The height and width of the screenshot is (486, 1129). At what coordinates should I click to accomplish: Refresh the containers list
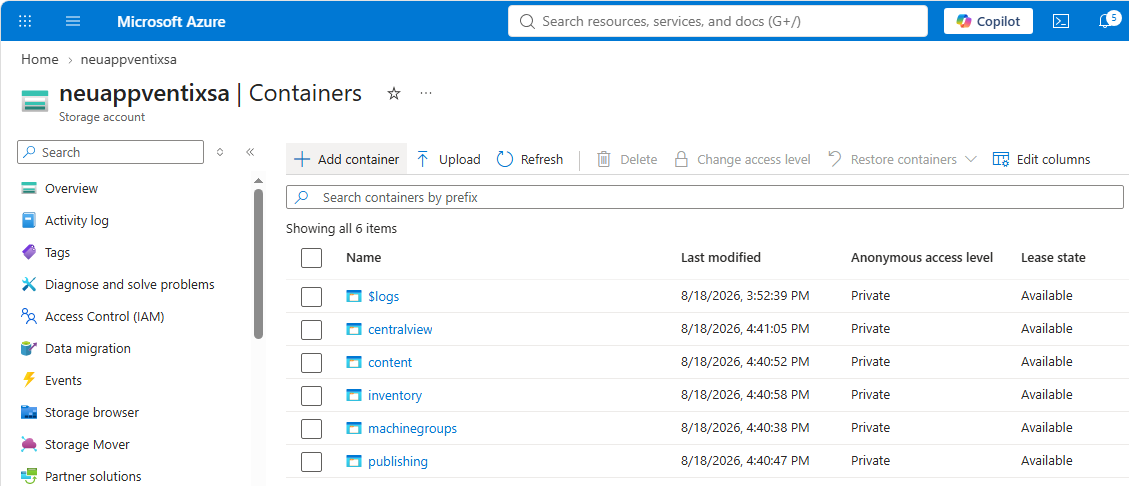pyautogui.click(x=530, y=159)
